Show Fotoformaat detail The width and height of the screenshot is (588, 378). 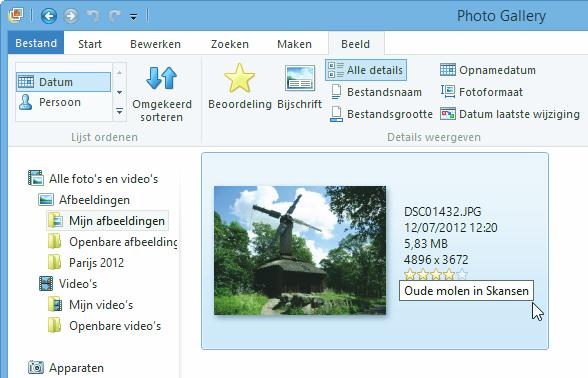[482, 92]
